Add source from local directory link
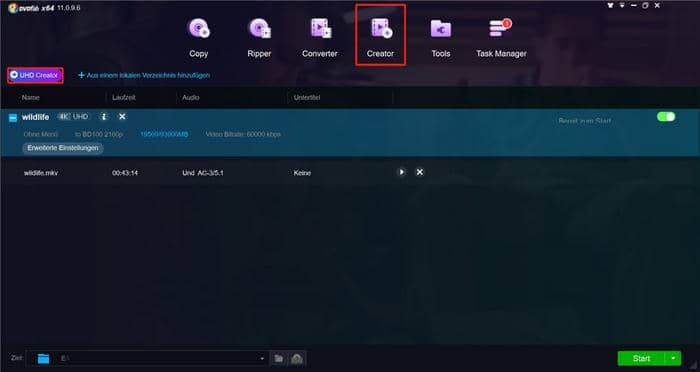 click(x=144, y=75)
